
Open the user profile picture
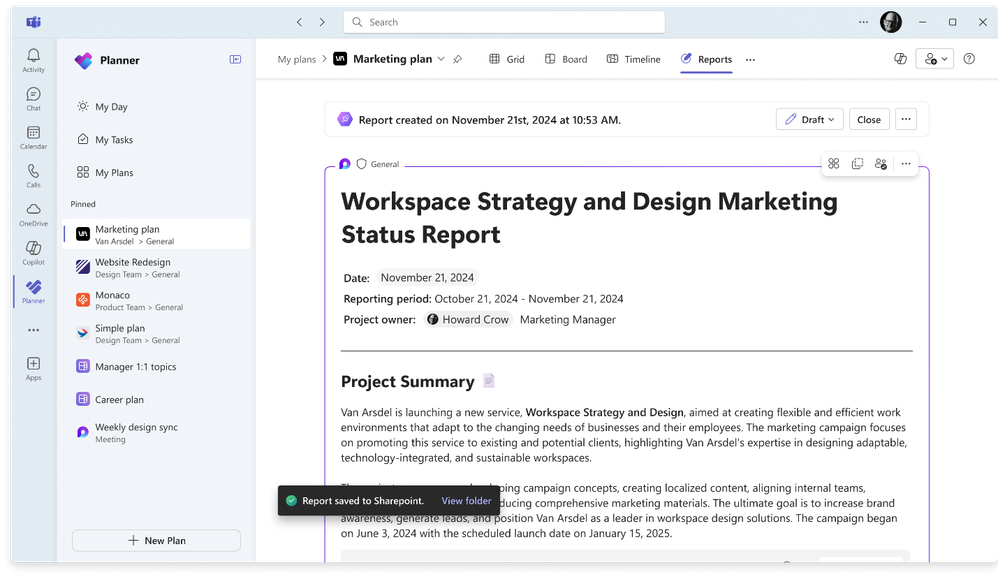890,22
